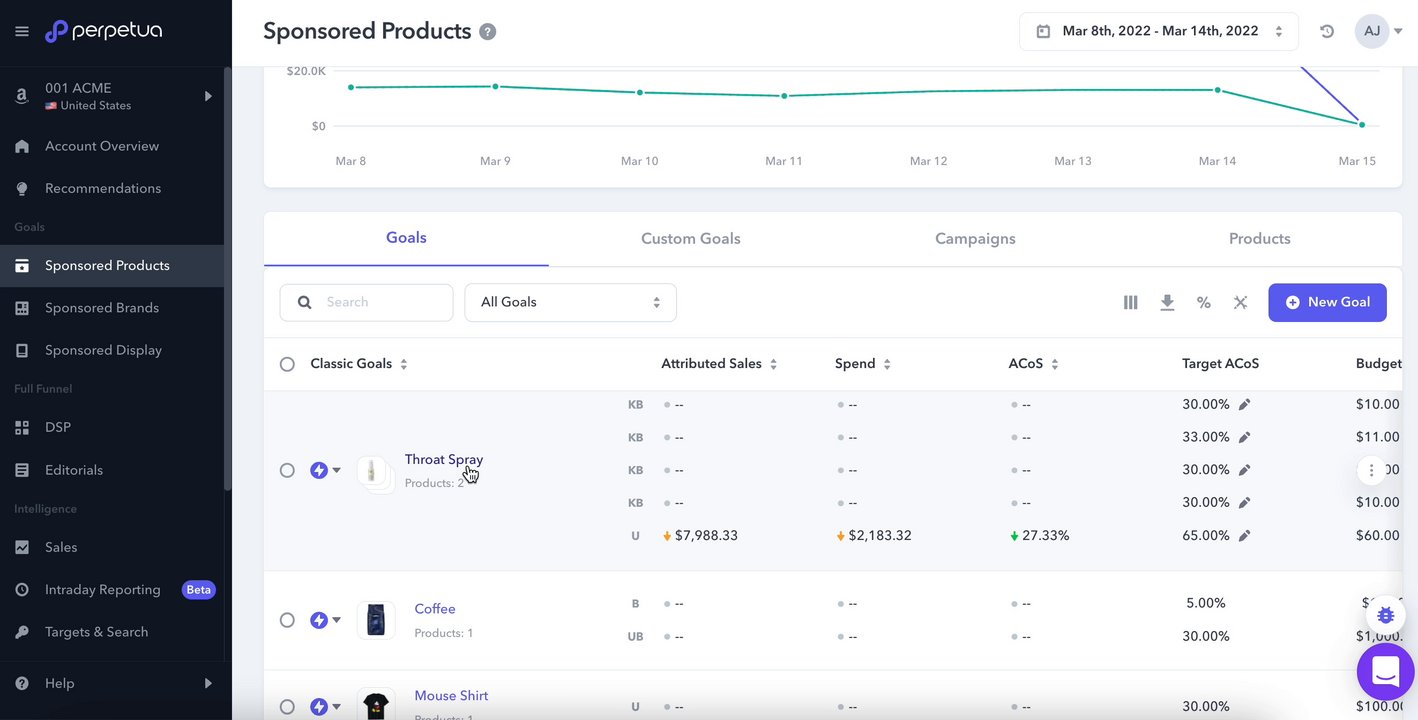Image resolution: width=1418 pixels, height=720 pixels.
Task: Toggle the select-all Classic Goals radio
Action: tap(287, 364)
